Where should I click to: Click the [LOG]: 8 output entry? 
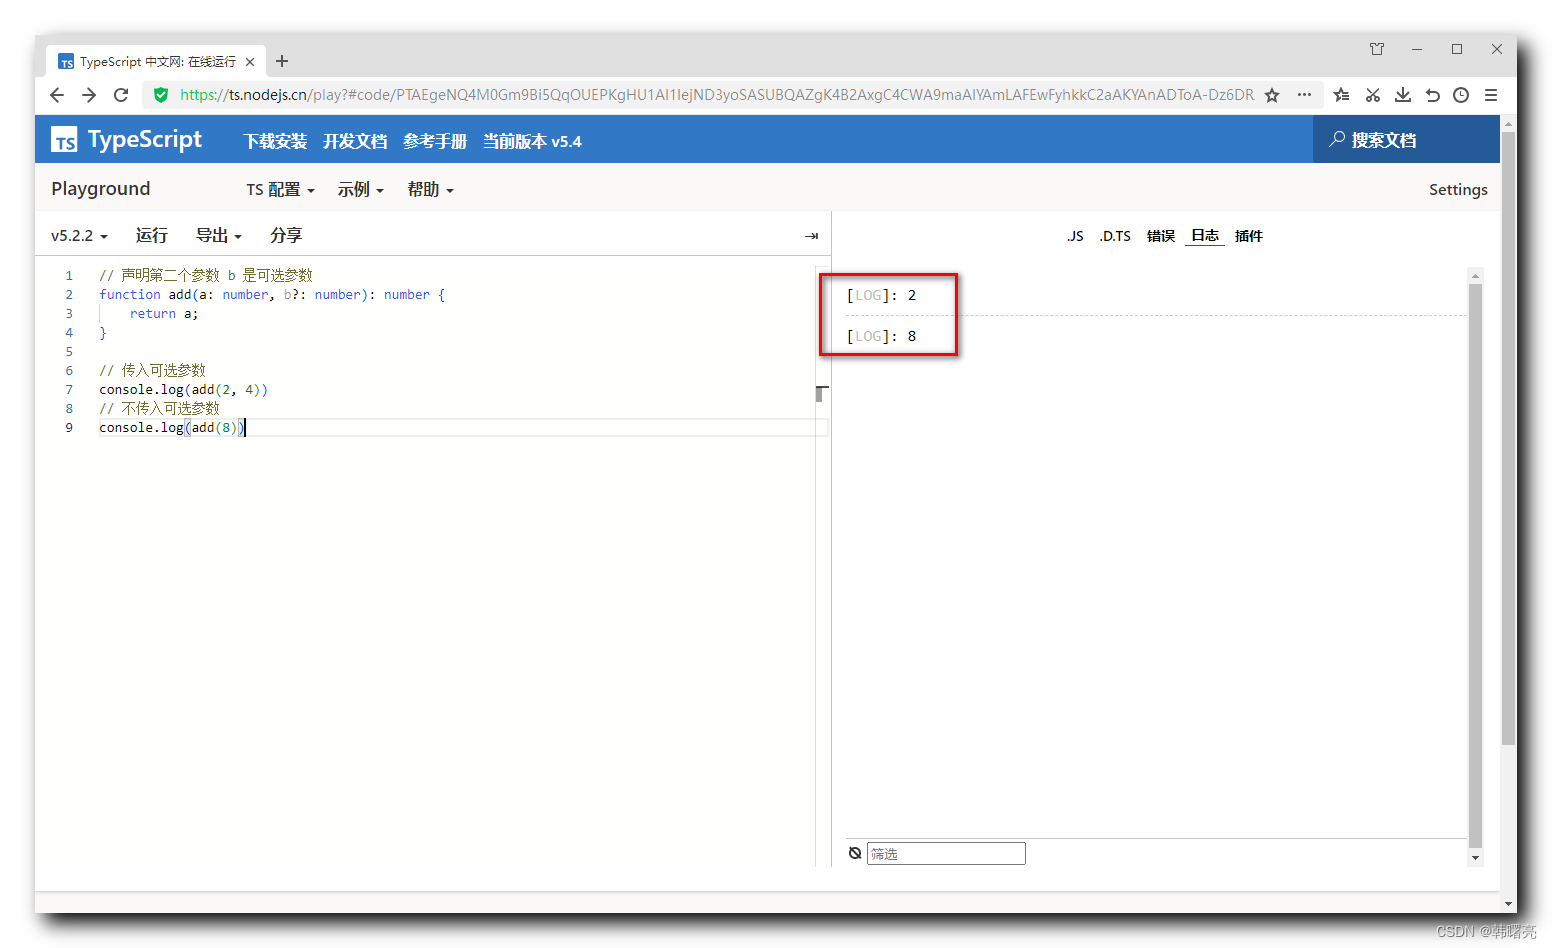tap(881, 336)
